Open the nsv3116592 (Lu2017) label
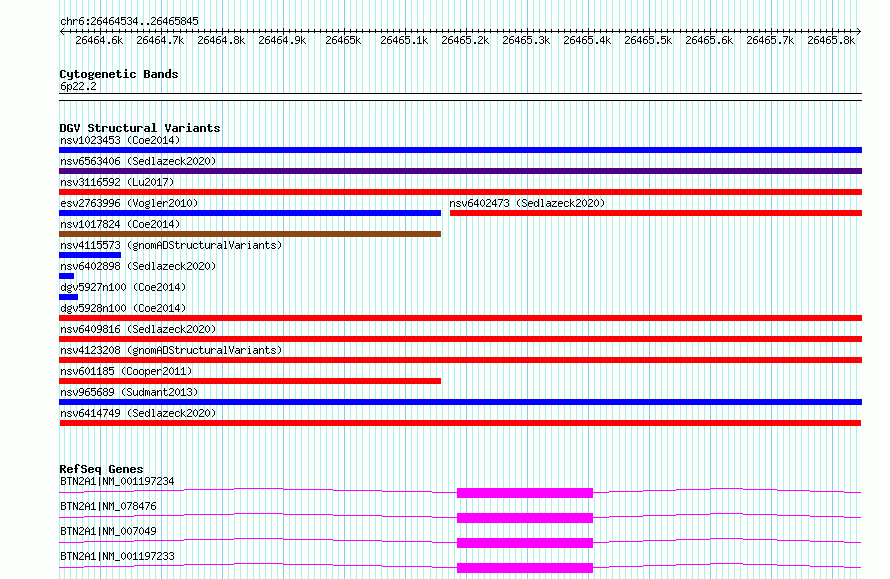The image size is (890, 579). coord(117,182)
